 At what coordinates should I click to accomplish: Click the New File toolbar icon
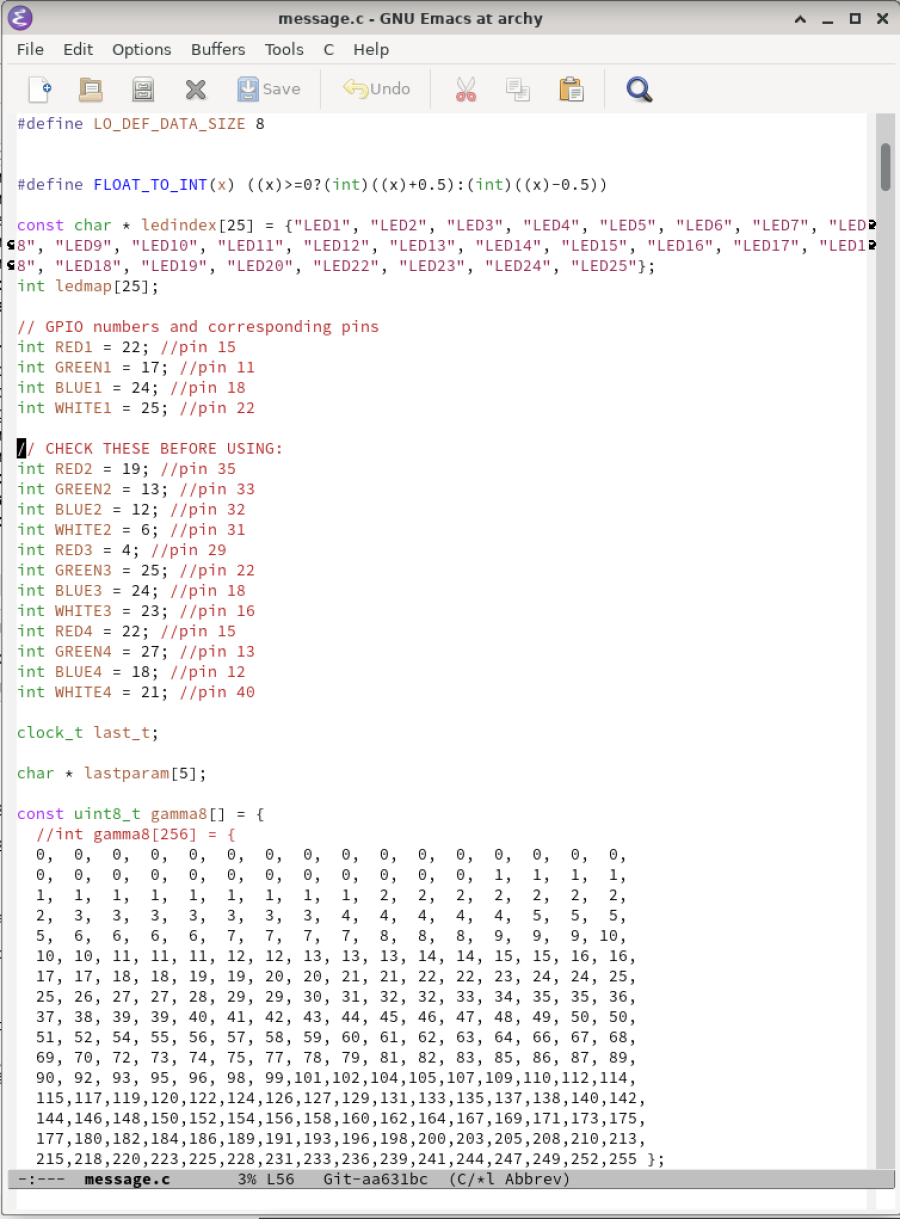(39, 89)
